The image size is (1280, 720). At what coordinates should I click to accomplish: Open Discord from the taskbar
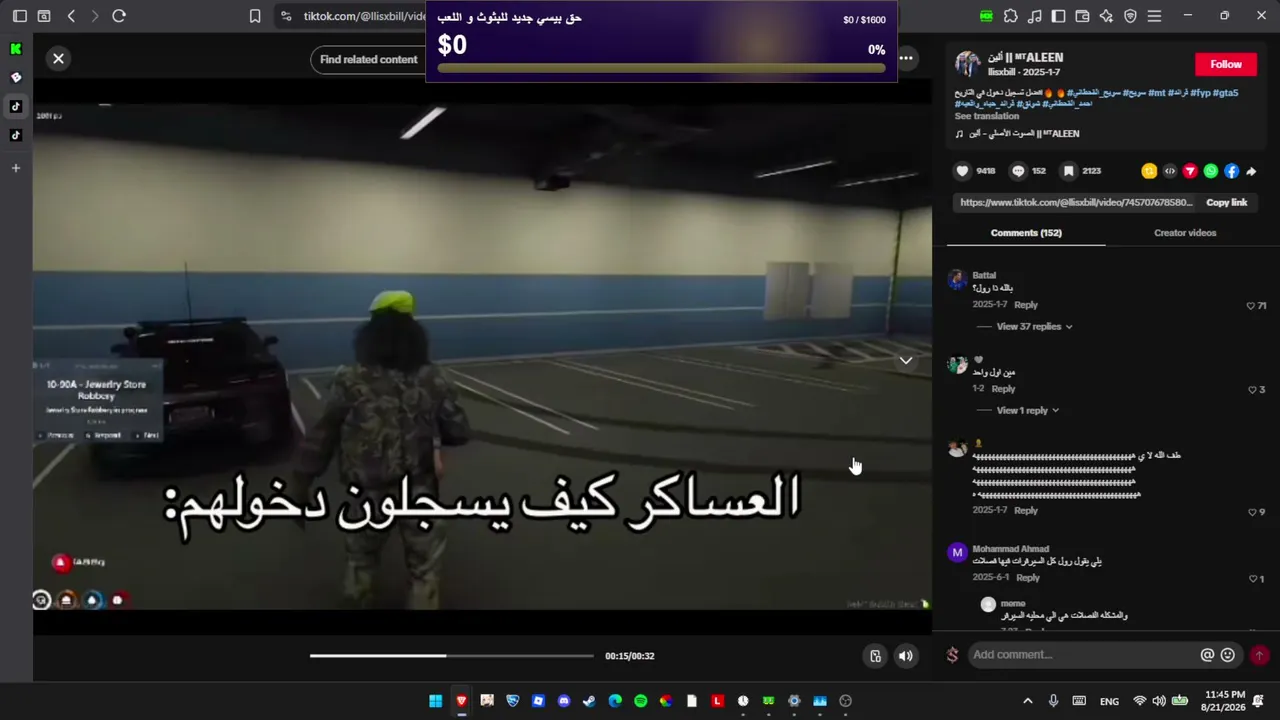(x=564, y=701)
